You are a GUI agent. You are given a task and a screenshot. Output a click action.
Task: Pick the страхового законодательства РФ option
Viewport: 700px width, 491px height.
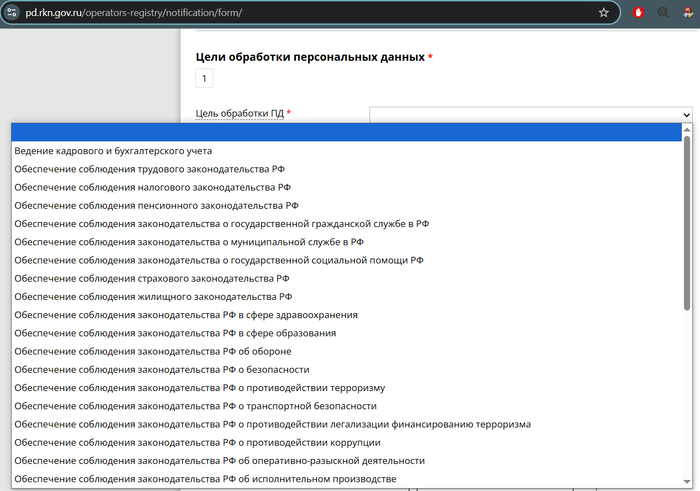click(152, 278)
